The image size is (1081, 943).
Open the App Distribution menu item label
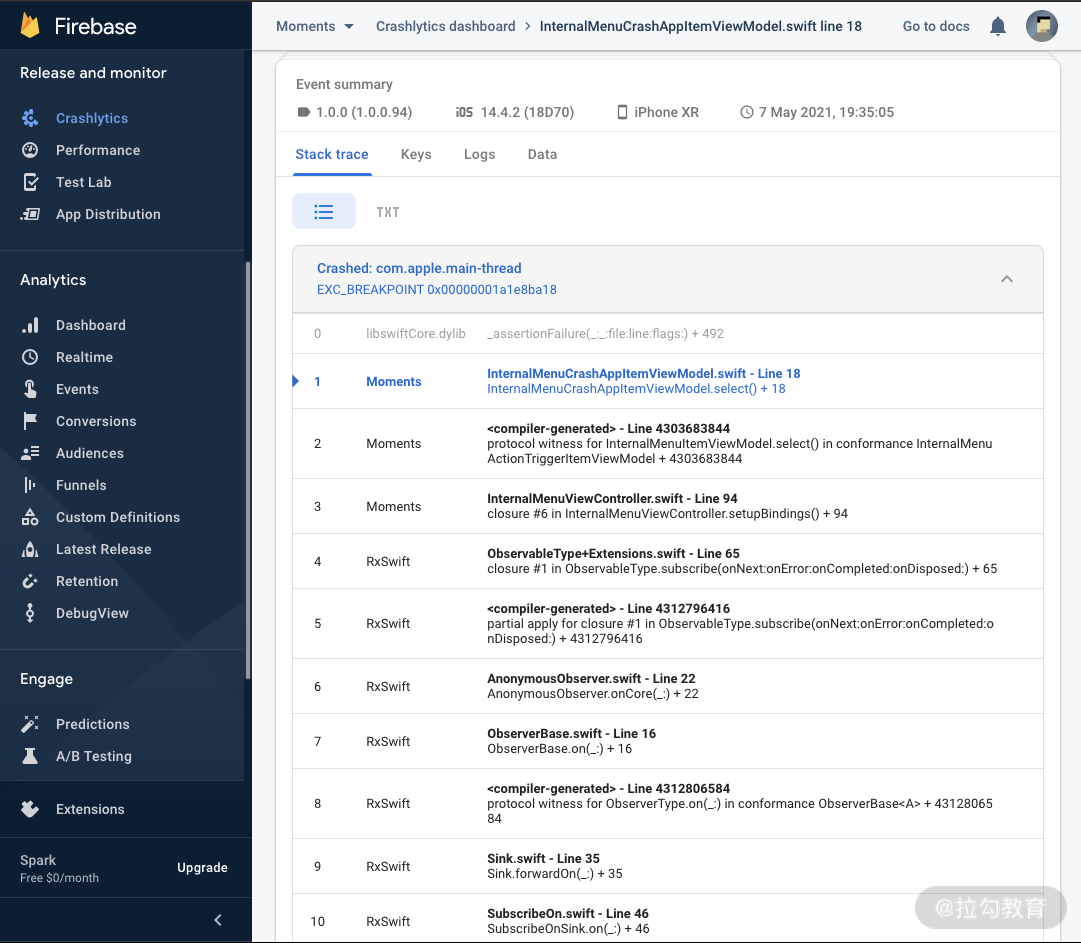click(108, 214)
